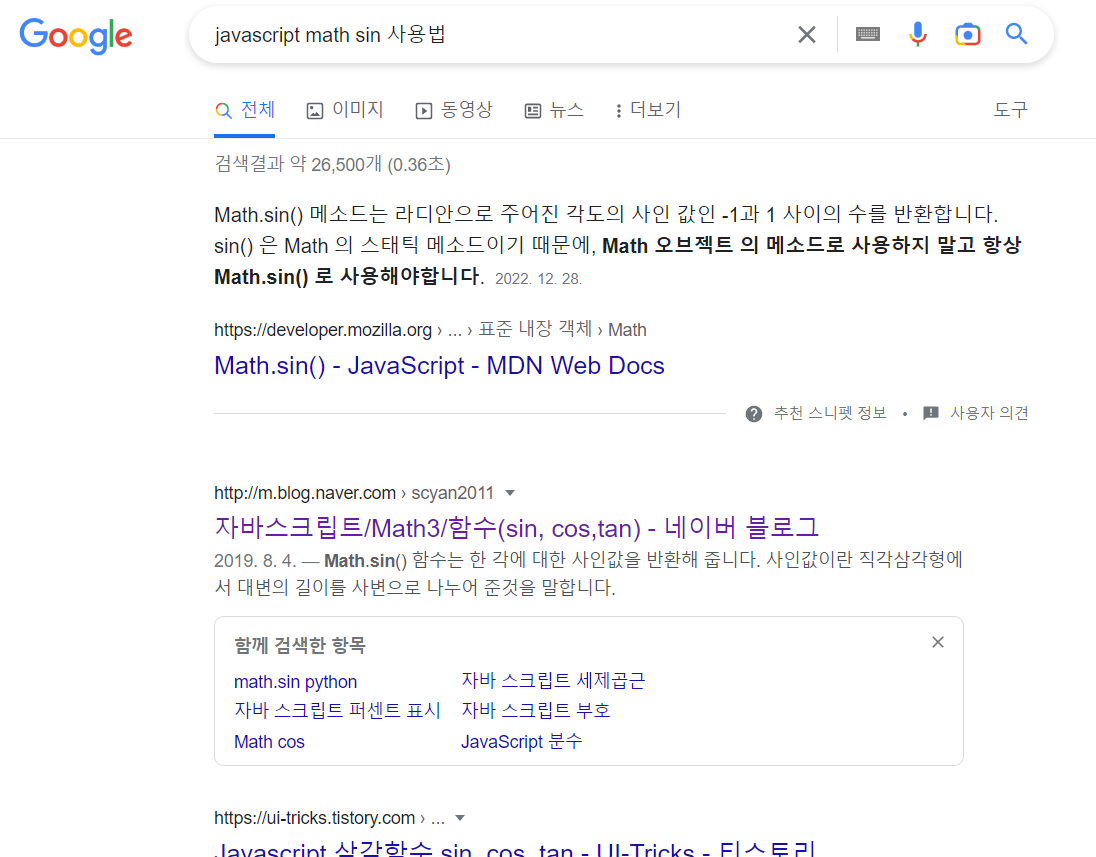Open Javascript 삼각함수 tistory result

coord(516,849)
